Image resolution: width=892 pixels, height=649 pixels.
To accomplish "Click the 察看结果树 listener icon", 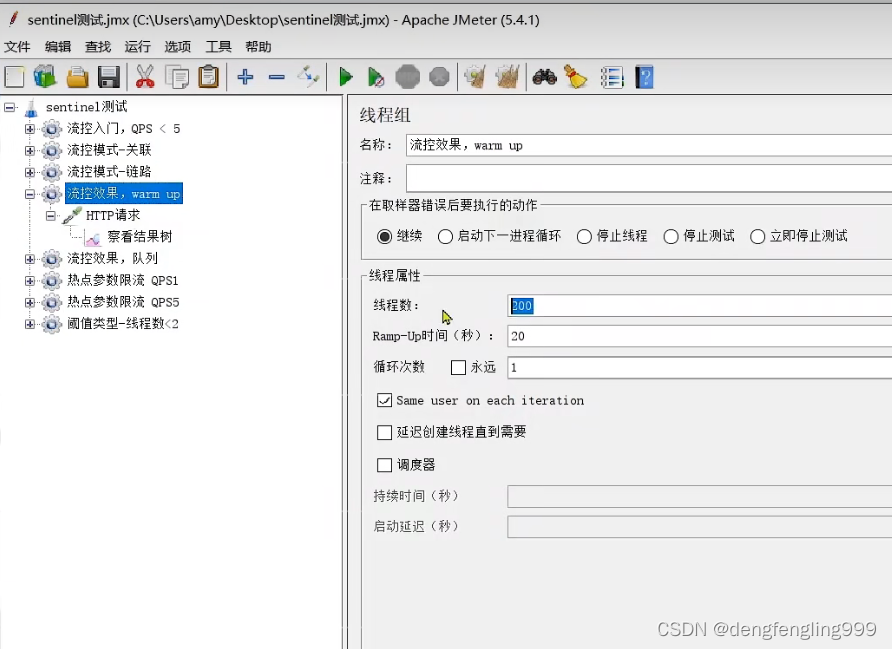I will point(93,237).
